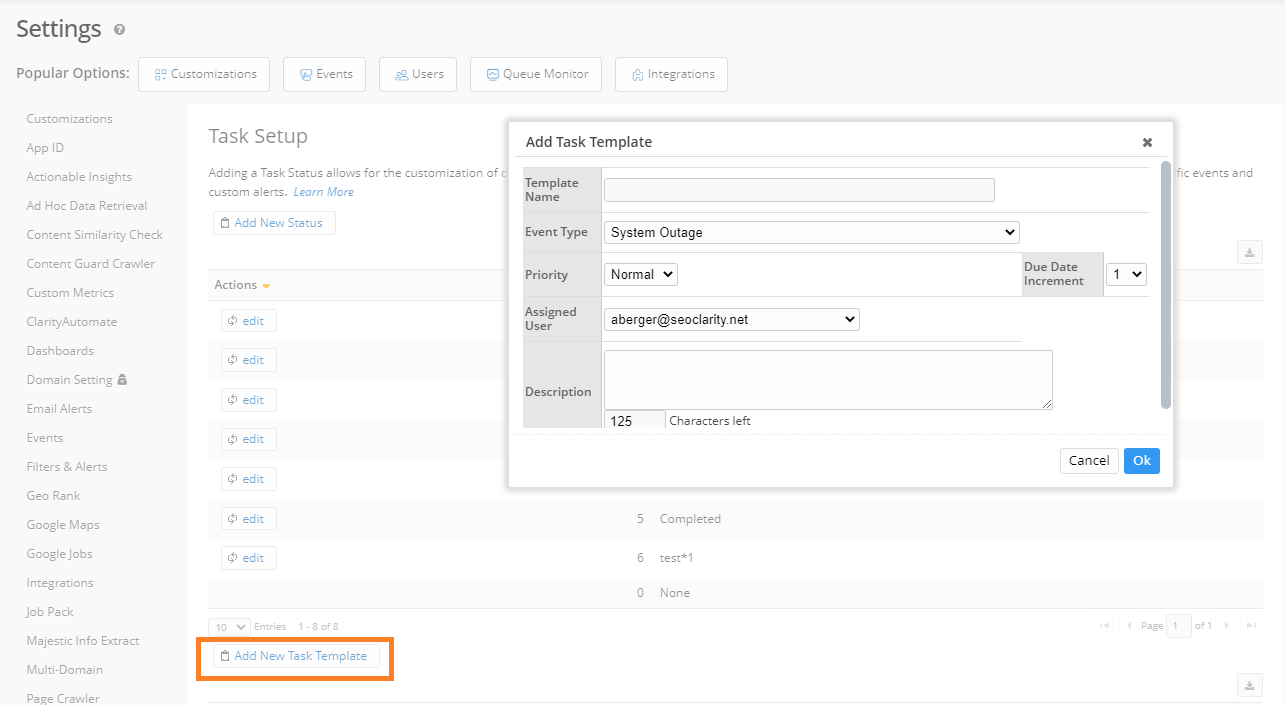Click the download icon below Add New Task Template
This screenshot has width=1285, height=705.
point(1249,685)
